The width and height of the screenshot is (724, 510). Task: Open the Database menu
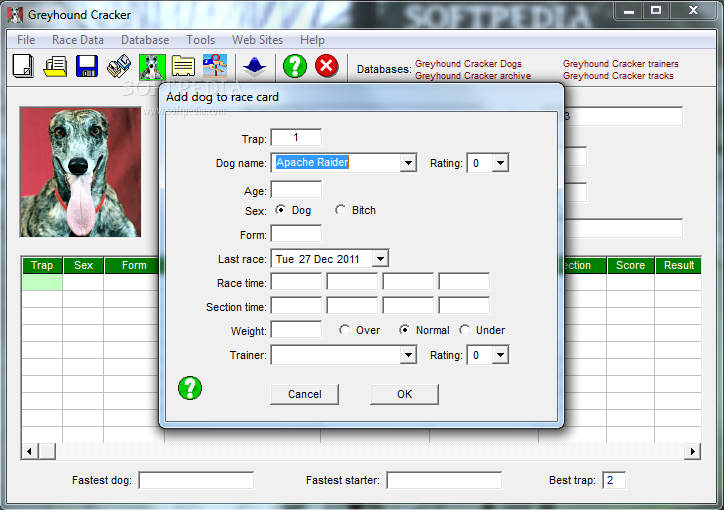click(x=145, y=40)
